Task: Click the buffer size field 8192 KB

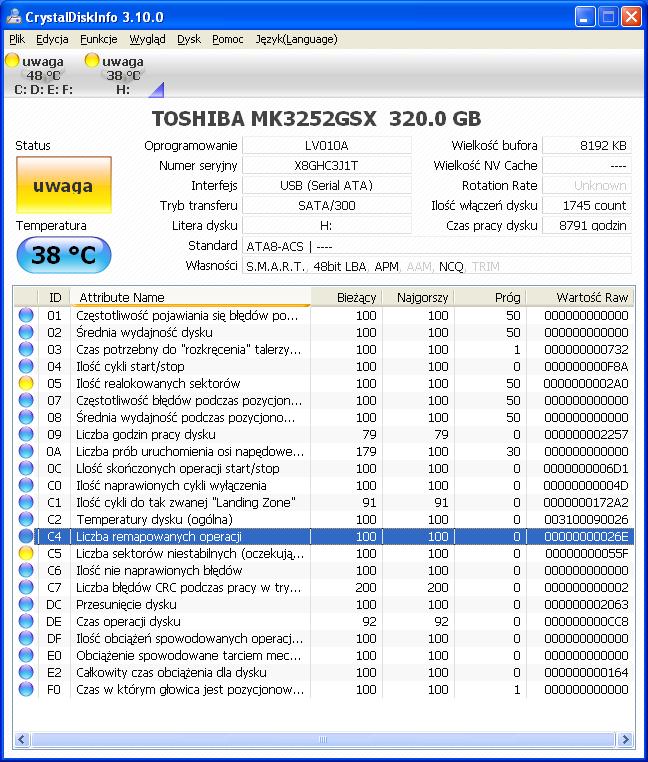Action: coord(587,145)
